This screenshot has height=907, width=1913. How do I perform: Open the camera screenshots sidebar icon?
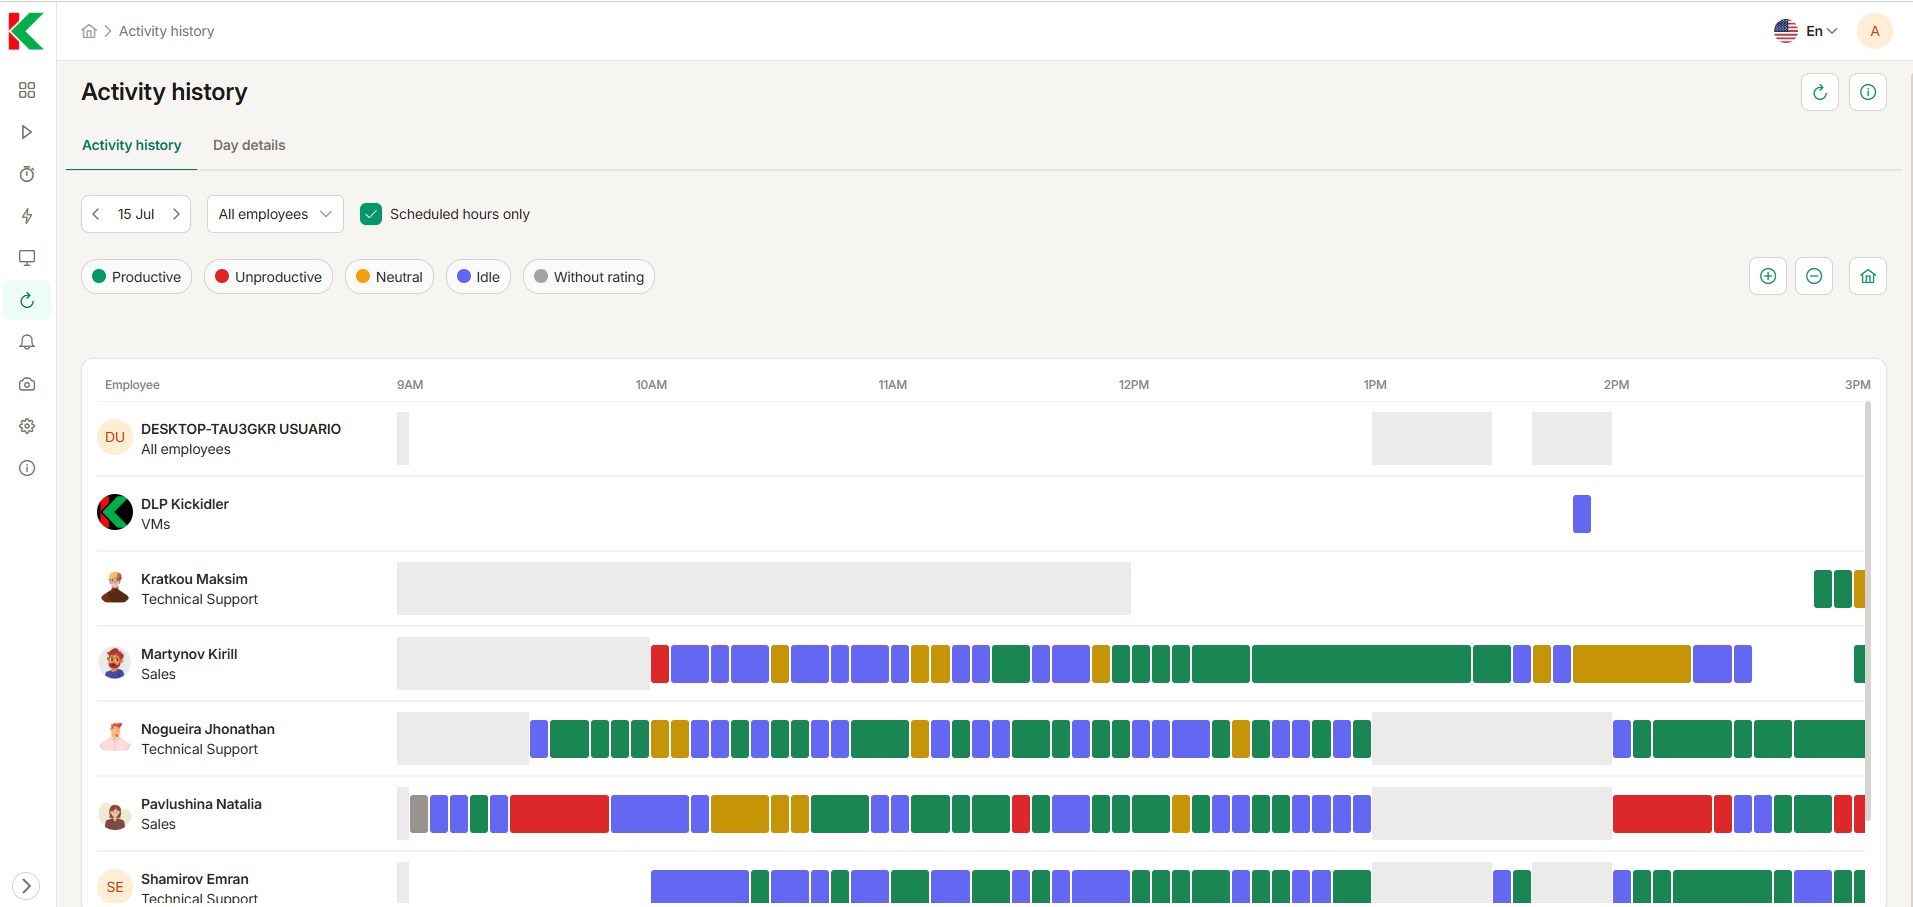(27, 384)
